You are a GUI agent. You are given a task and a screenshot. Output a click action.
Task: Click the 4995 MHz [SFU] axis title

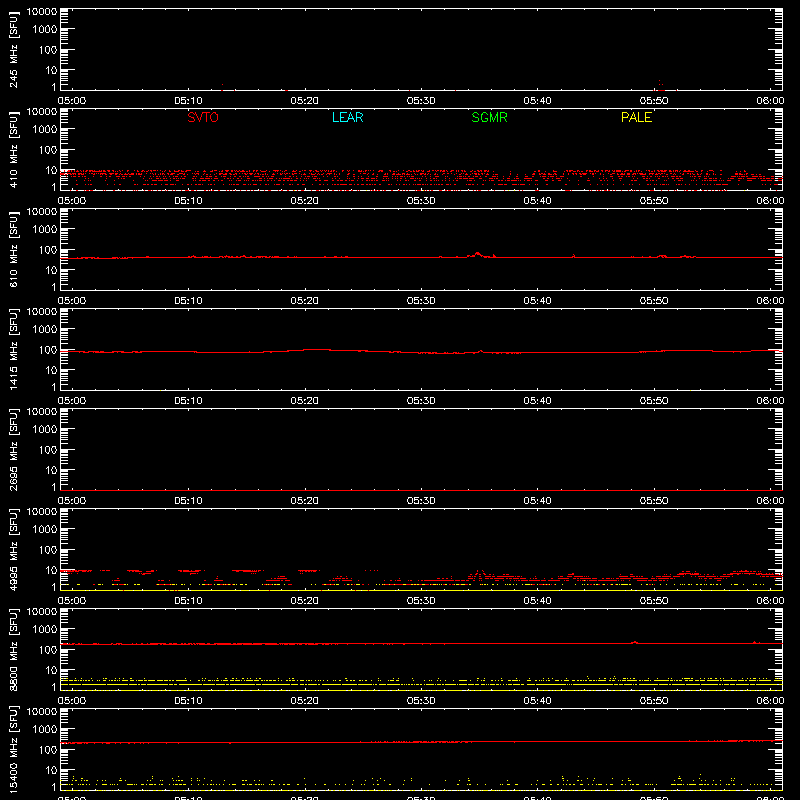tap(14, 549)
